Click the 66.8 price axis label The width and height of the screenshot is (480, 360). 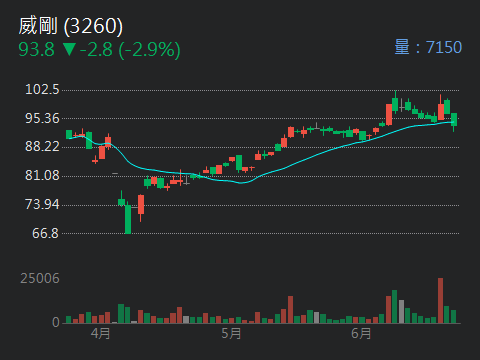tap(45, 233)
